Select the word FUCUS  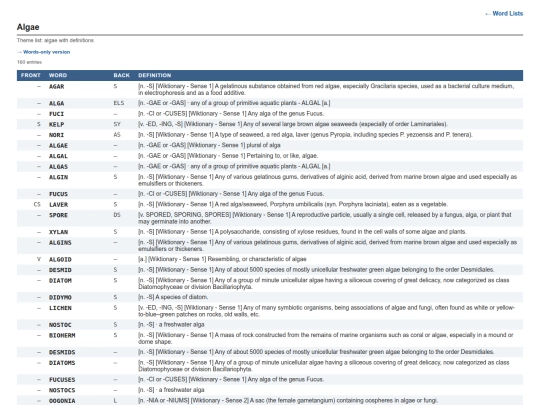[x=59, y=194]
